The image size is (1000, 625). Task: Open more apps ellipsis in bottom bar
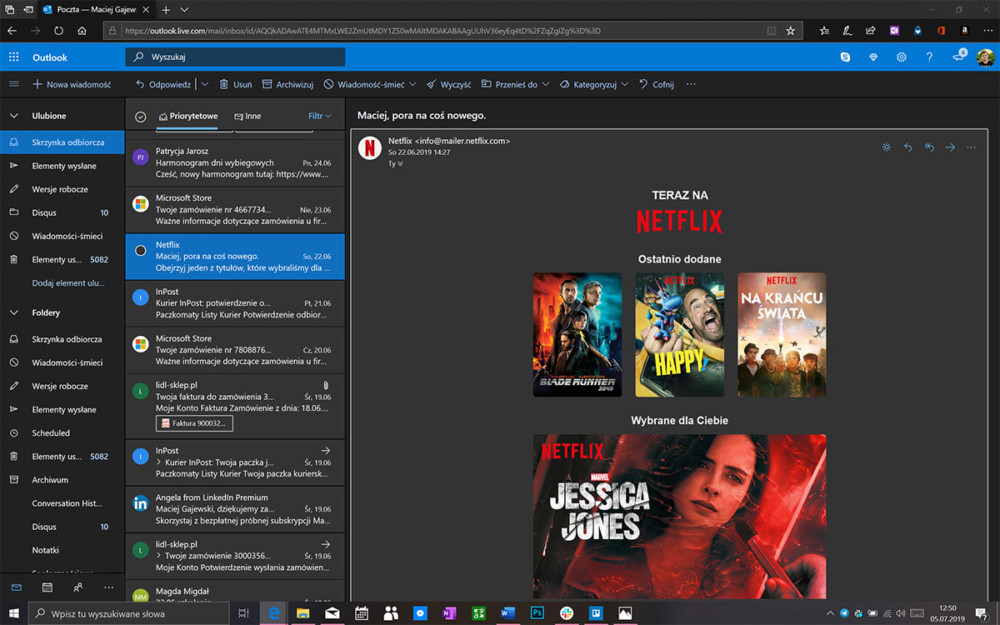108,587
